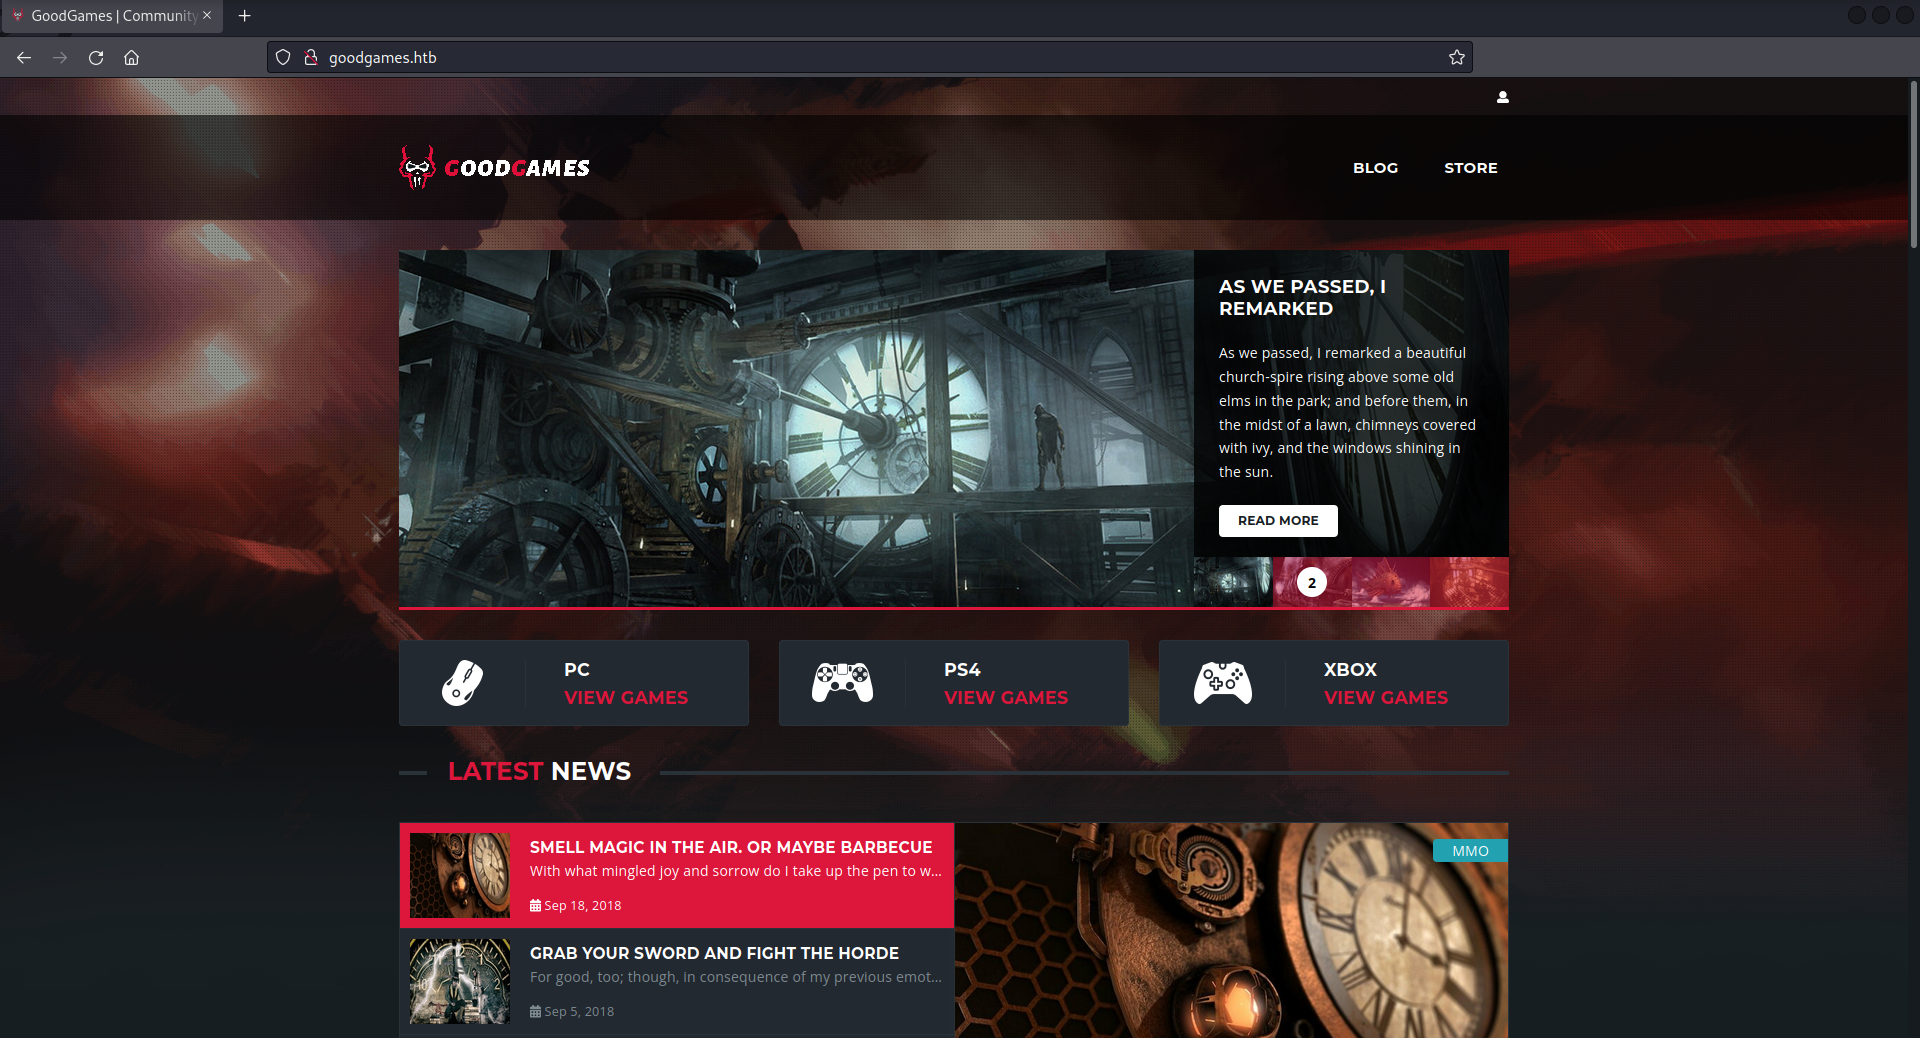
Task: Click the PC mouse icon
Action: tap(462, 683)
